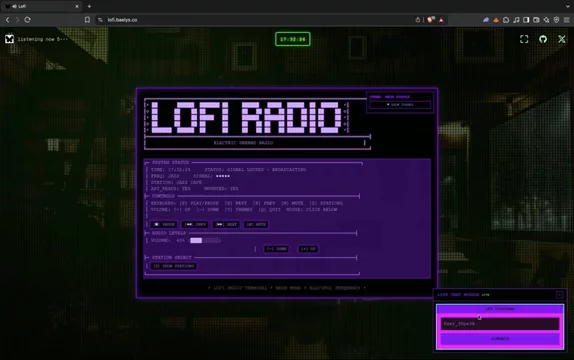The height and width of the screenshot is (360, 574).
Task: Toggle the browser sidebar panel
Action: click(x=526, y=20)
